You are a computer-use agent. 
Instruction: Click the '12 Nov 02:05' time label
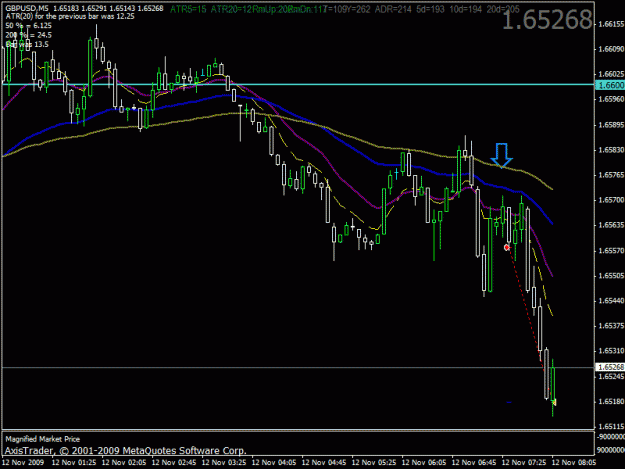click(x=124, y=463)
